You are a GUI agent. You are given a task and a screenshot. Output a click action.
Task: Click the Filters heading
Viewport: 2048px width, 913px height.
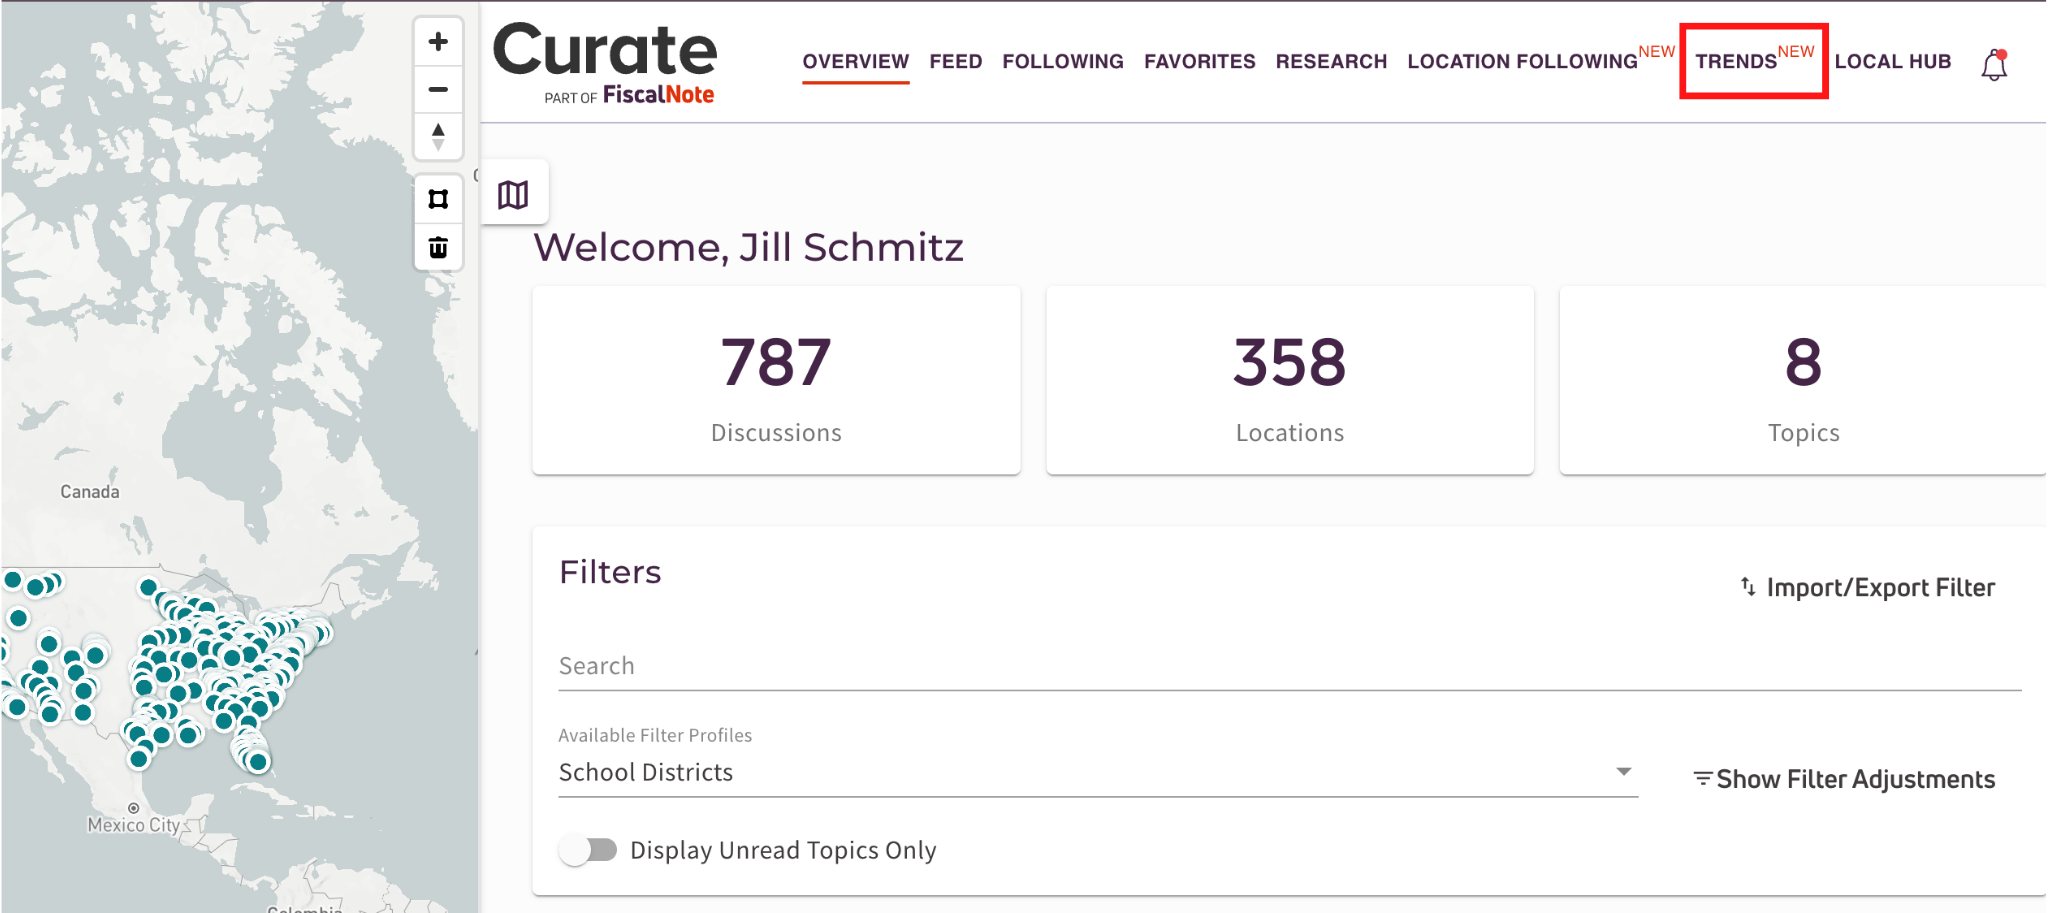click(x=610, y=572)
